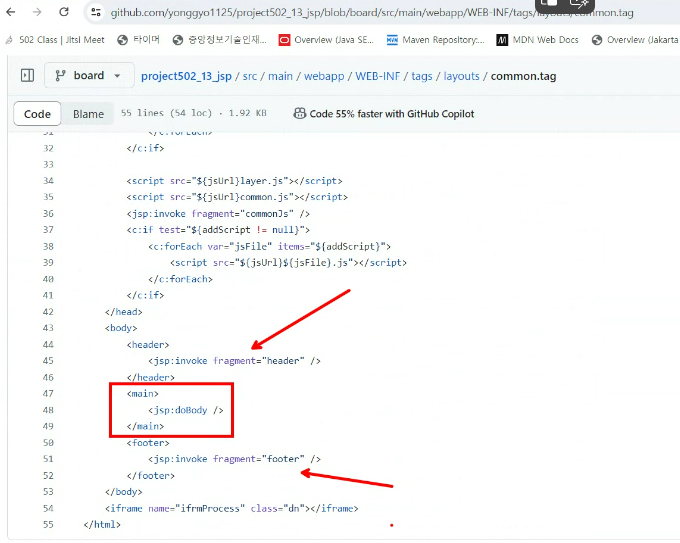
Task: Open the 중앙정보기술인재 bookmark
Action: [x=219, y=40]
